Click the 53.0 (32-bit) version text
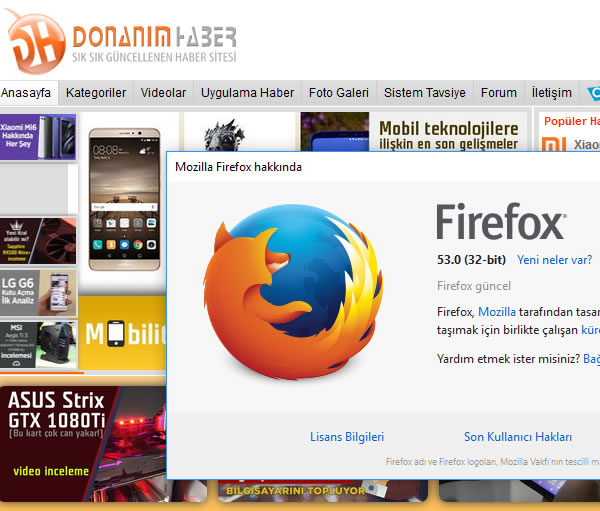Image resolution: width=600 pixels, height=511 pixels. pyautogui.click(x=471, y=260)
